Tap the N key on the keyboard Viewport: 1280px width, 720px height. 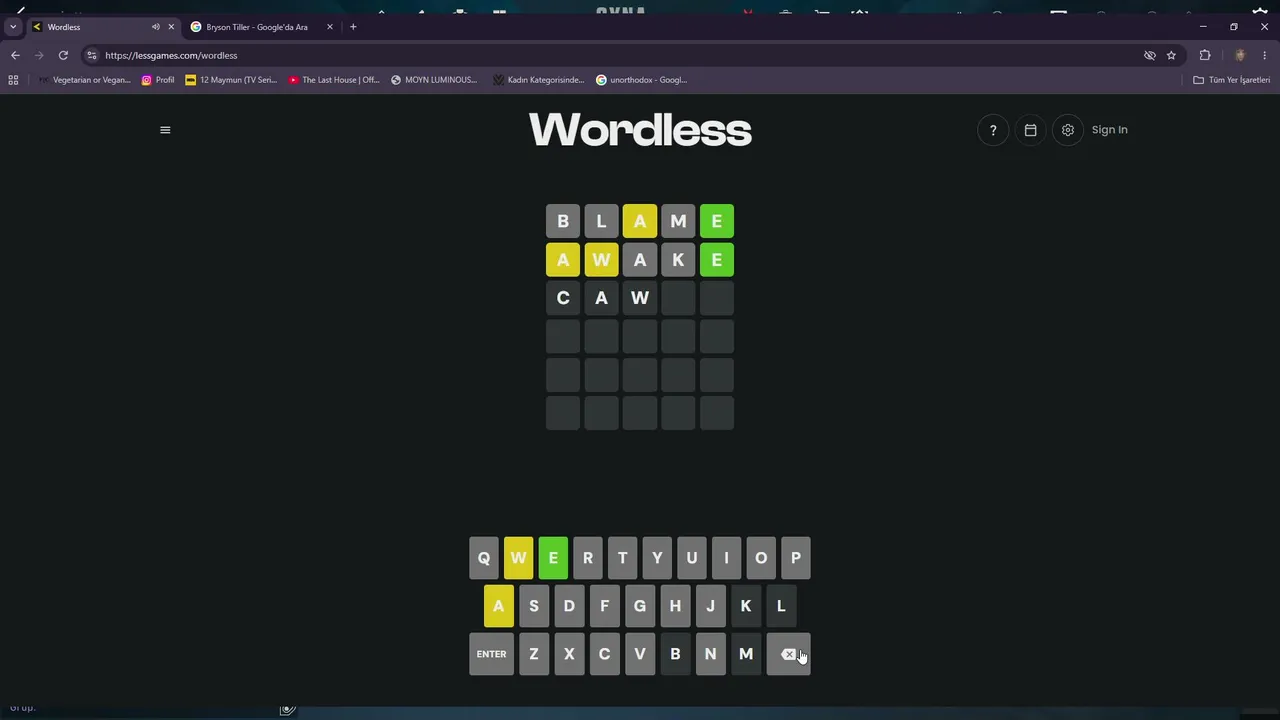click(710, 654)
